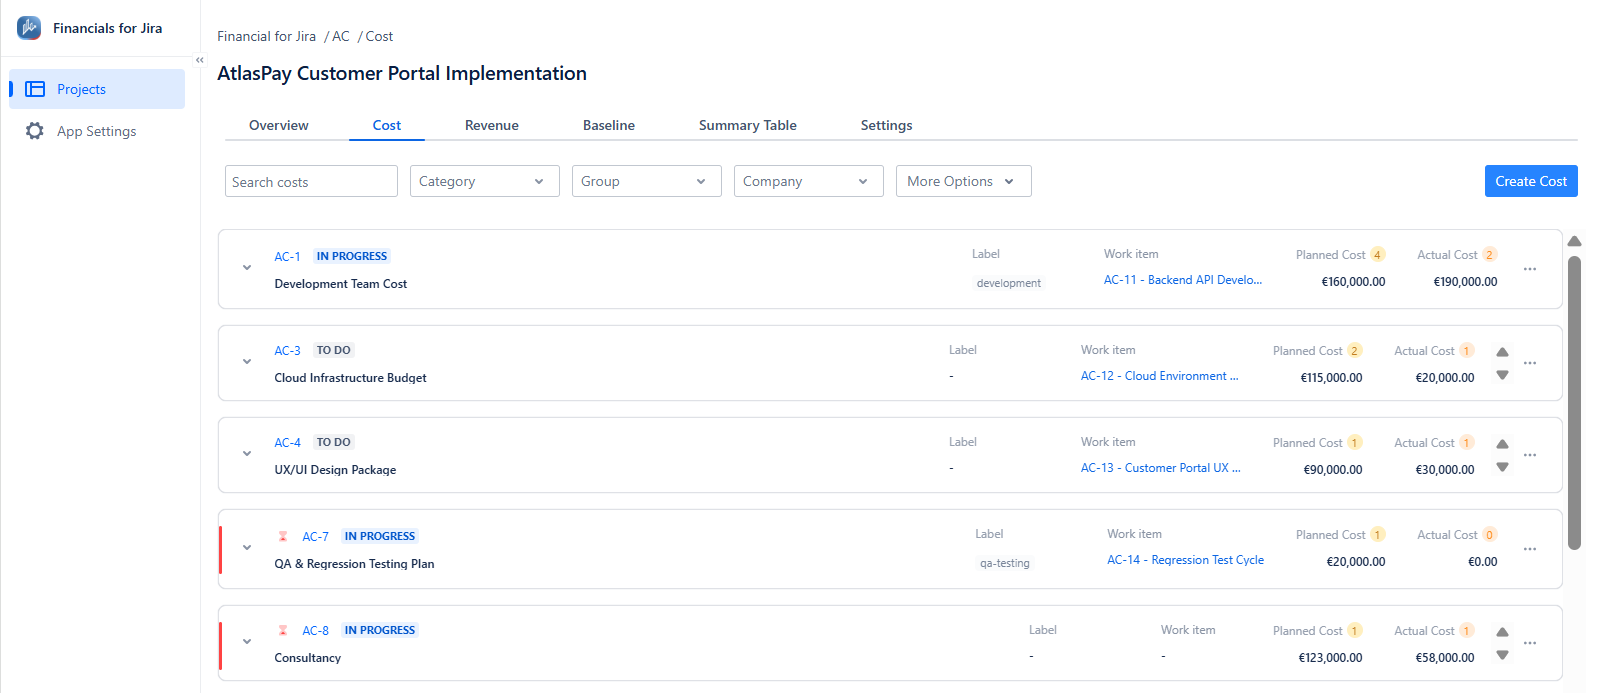
Task: Open the Category filter dropdown
Action: 485,181
